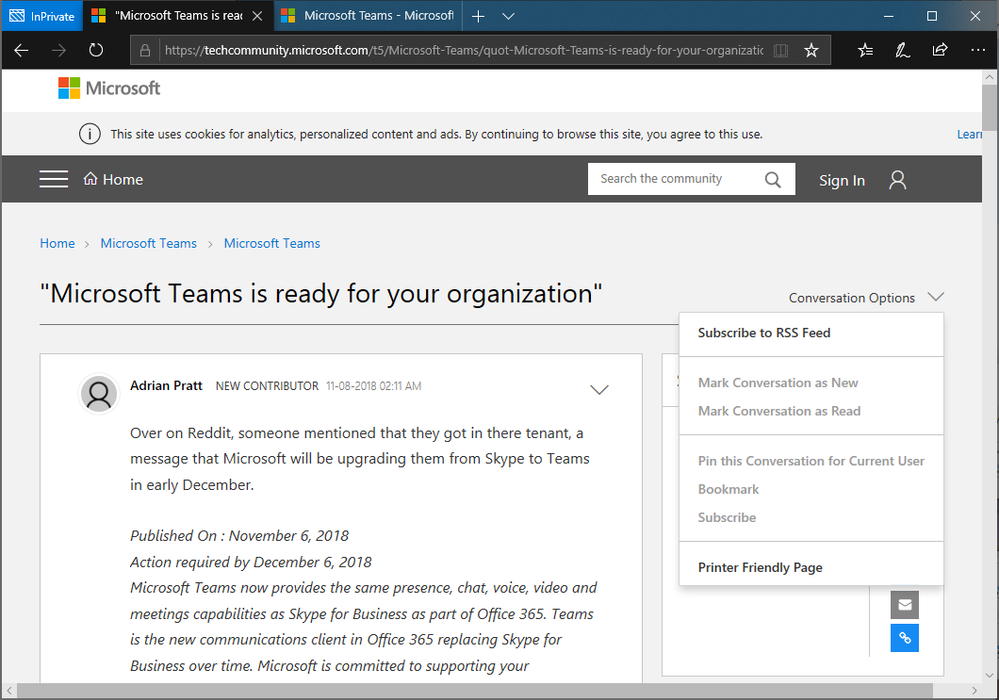
Task: Copy link with the blue link icon
Action: pyautogui.click(x=905, y=638)
